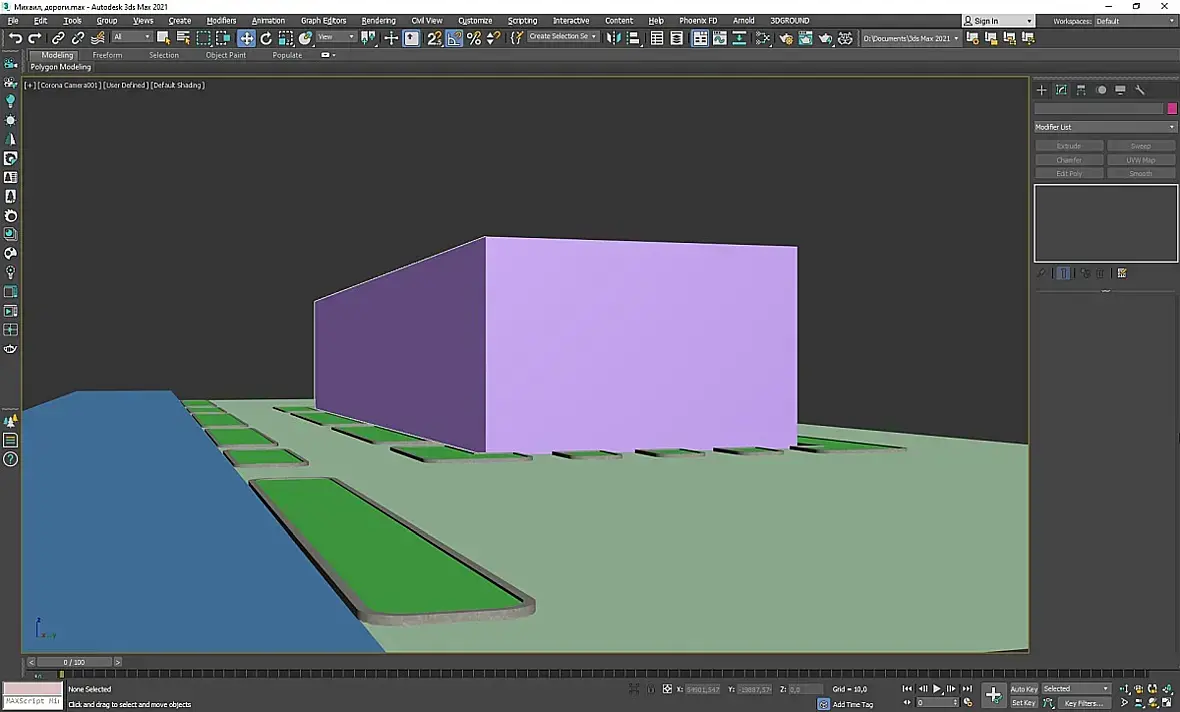Click the object name field
Image resolution: width=1180 pixels, height=712 pixels.
pyautogui.click(x=1099, y=108)
